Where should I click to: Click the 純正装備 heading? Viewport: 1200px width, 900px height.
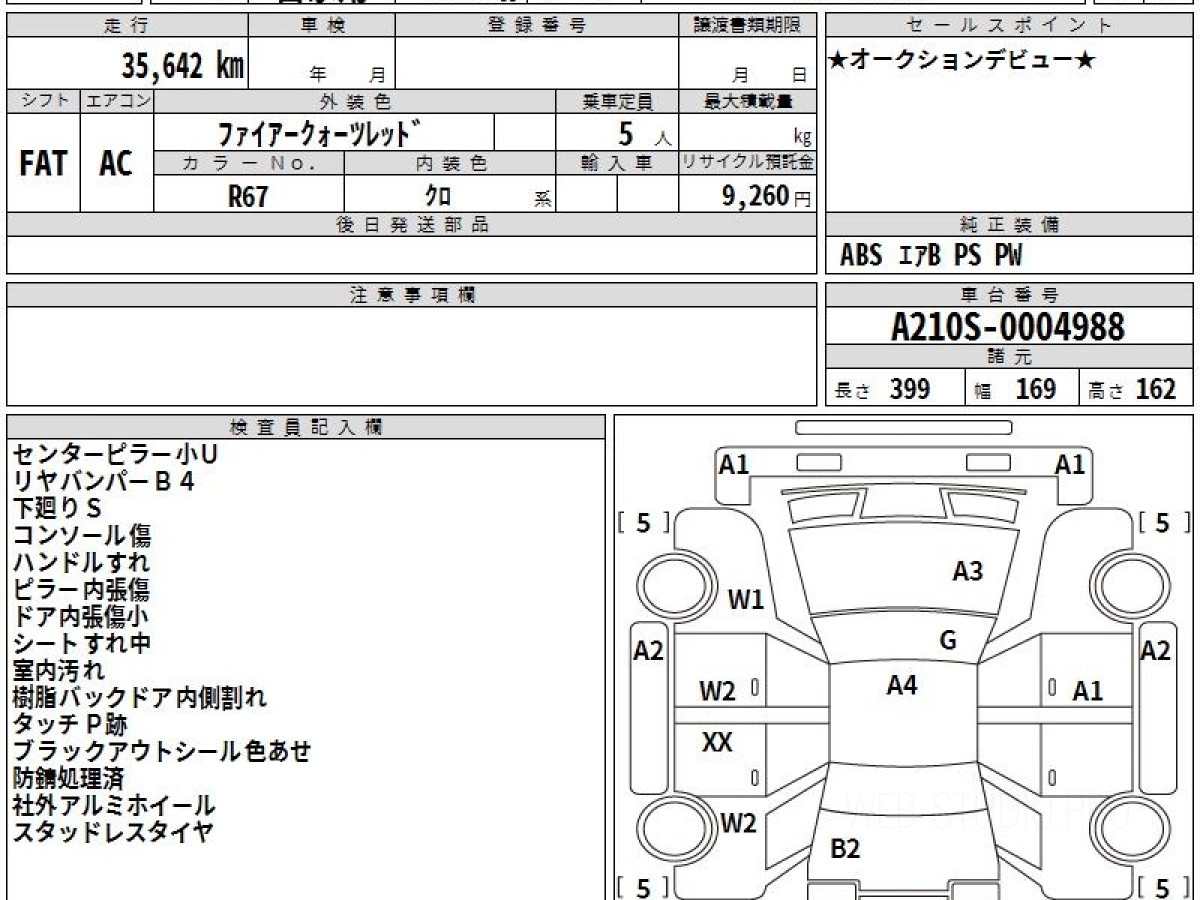[x=1010, y=225]
